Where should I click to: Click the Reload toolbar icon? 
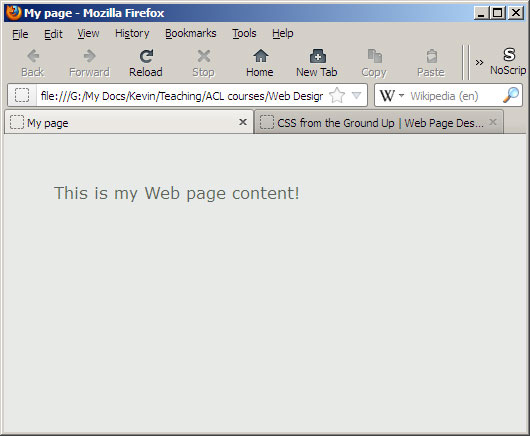(146, 56)
